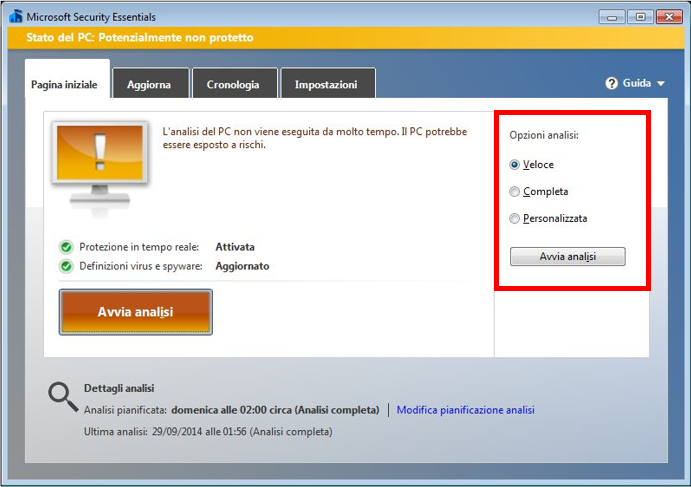Click the Aggiornato status text
691x487 pixels.
tap(242, 266)
